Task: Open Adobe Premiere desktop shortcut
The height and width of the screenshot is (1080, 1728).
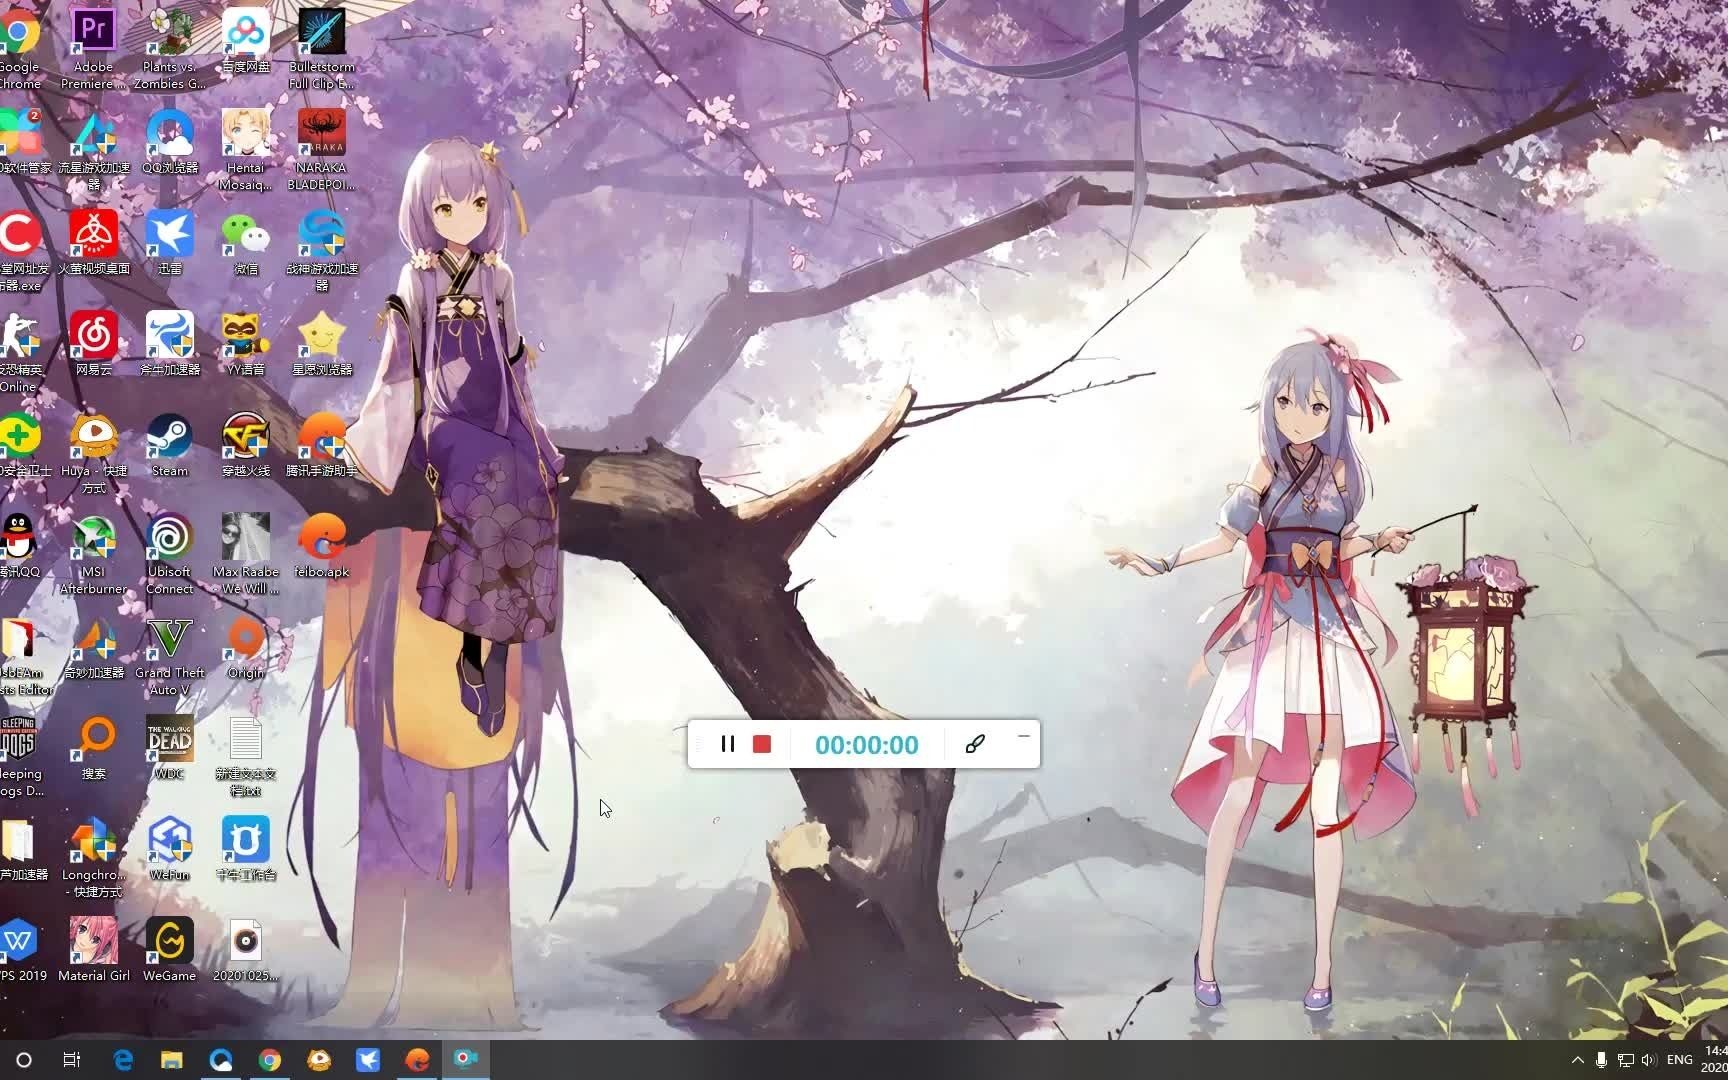Action: (93, 47)
